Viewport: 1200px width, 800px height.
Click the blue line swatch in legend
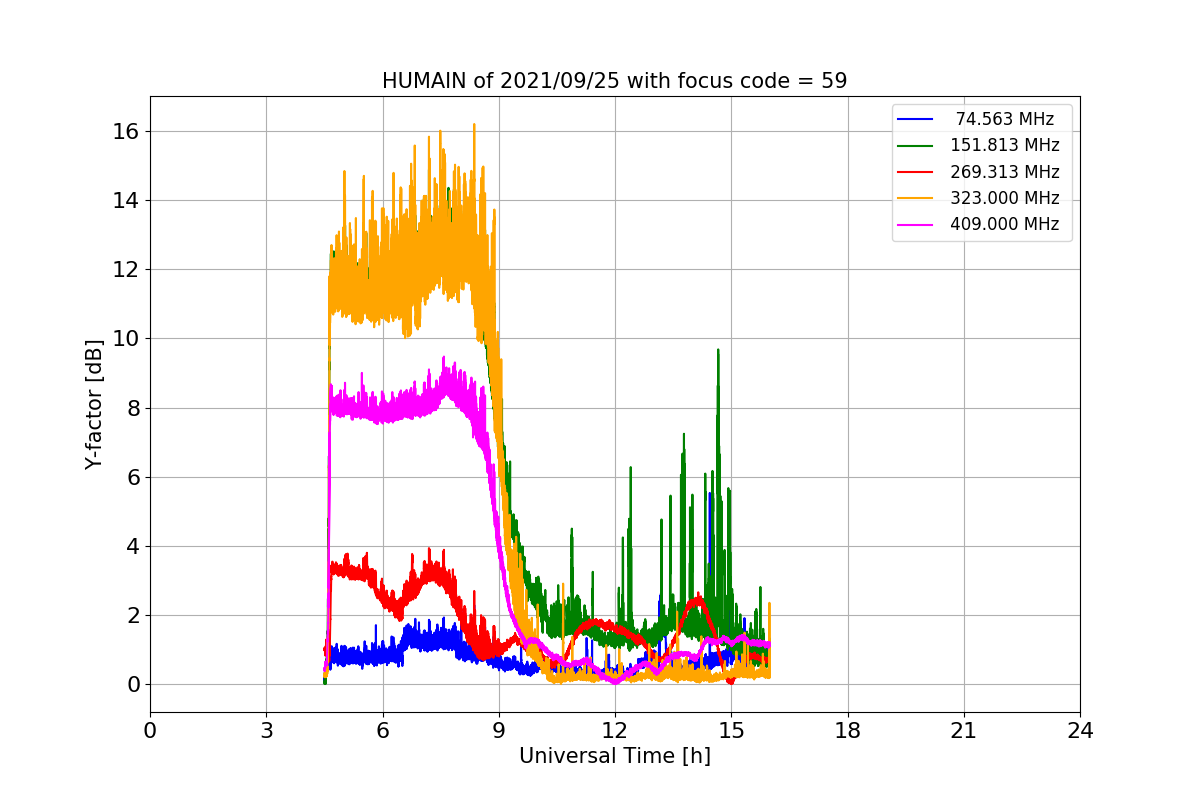click(x=916, y=119)
